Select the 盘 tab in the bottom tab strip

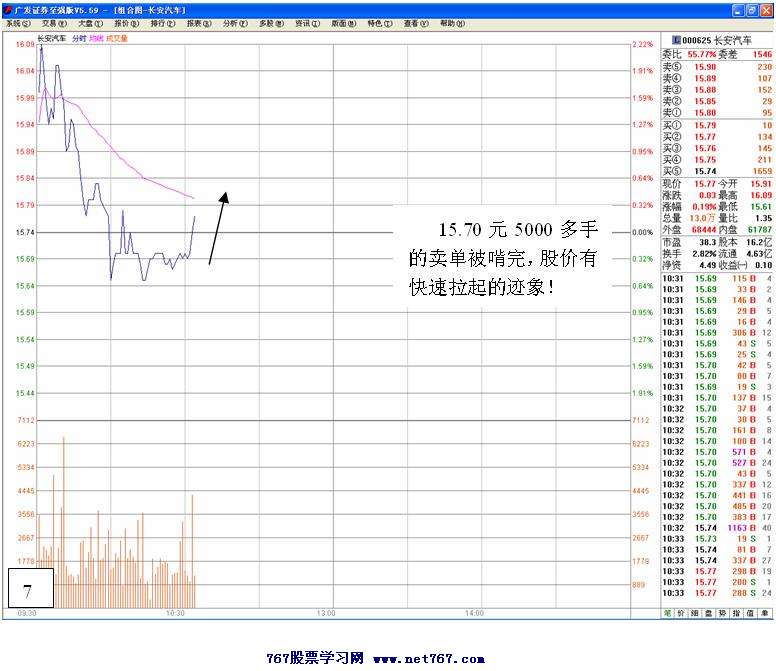coord(710,613)
